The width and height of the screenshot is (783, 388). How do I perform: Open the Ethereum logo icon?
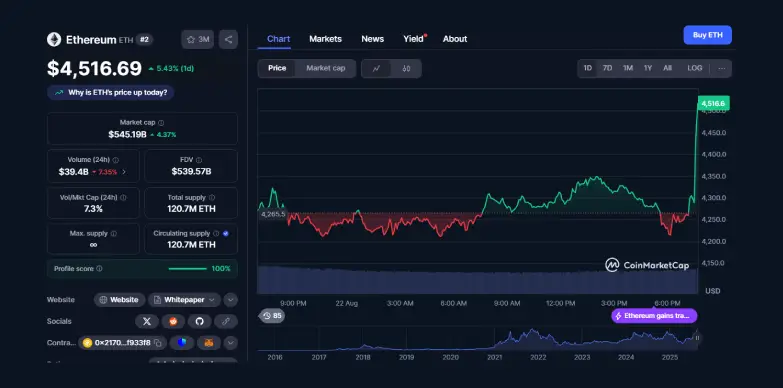[x=54, y=39]
